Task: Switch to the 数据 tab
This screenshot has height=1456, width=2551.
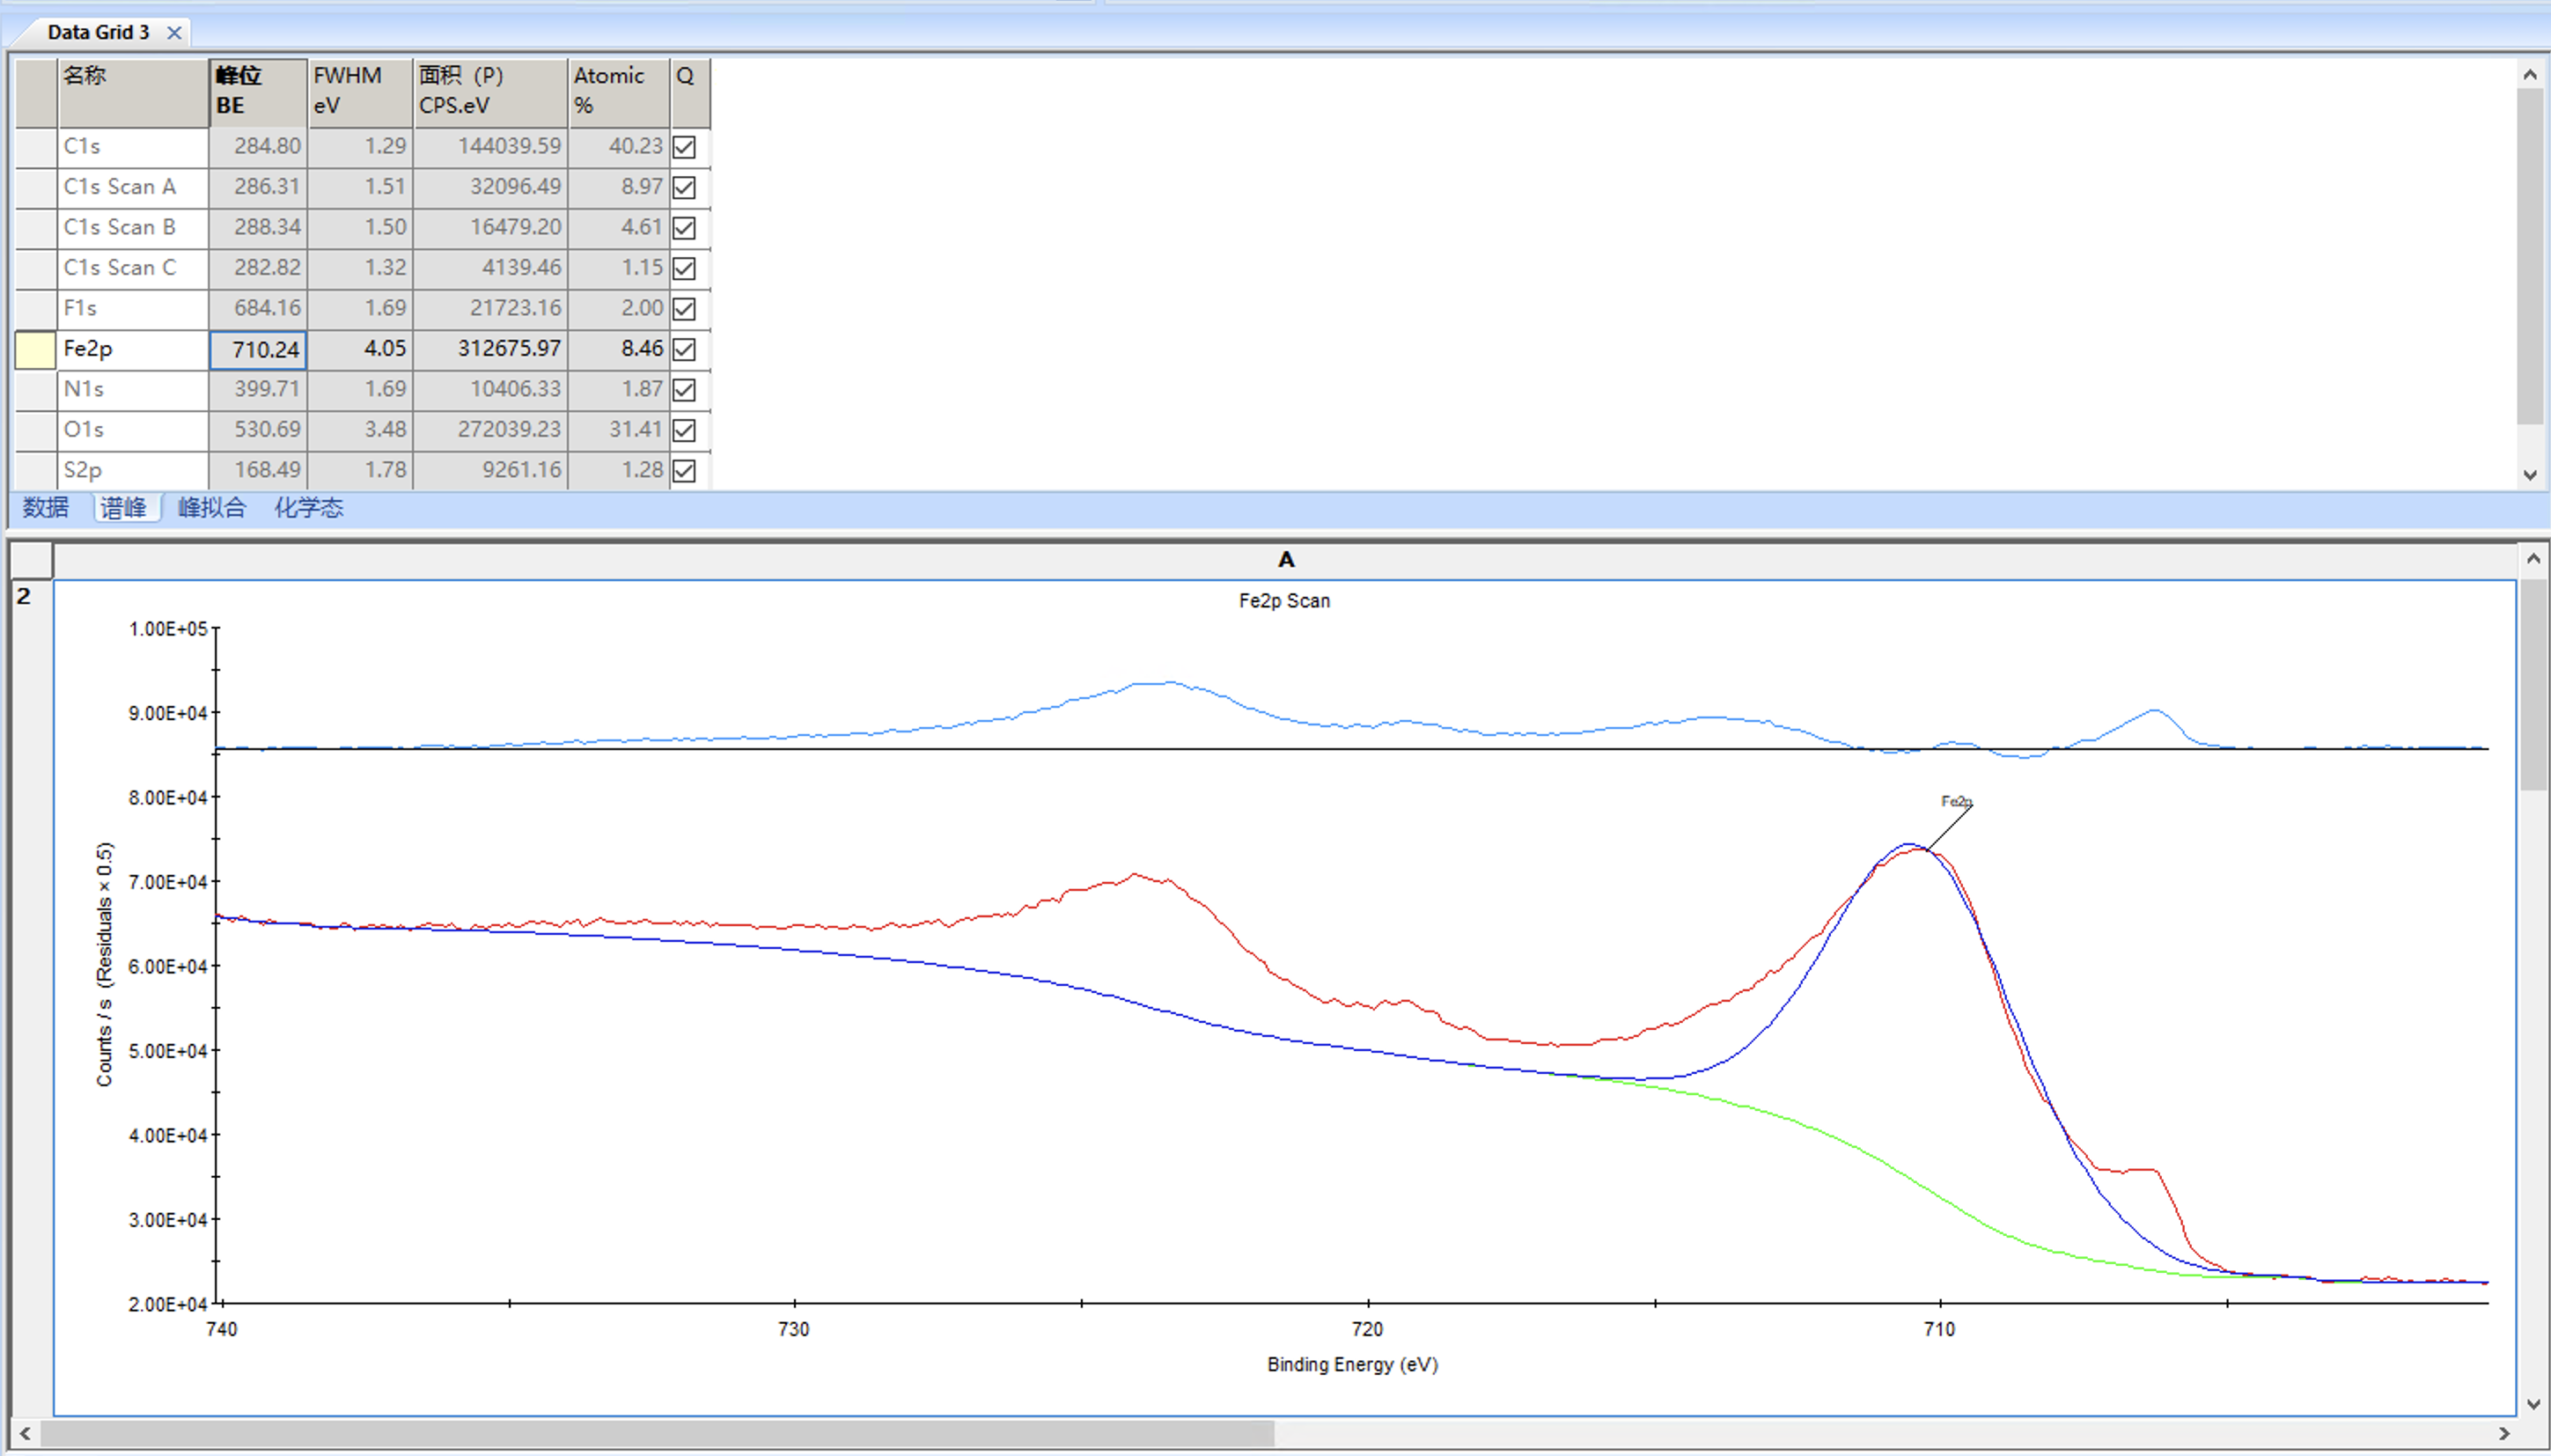Action: click(x=46, y=508)
